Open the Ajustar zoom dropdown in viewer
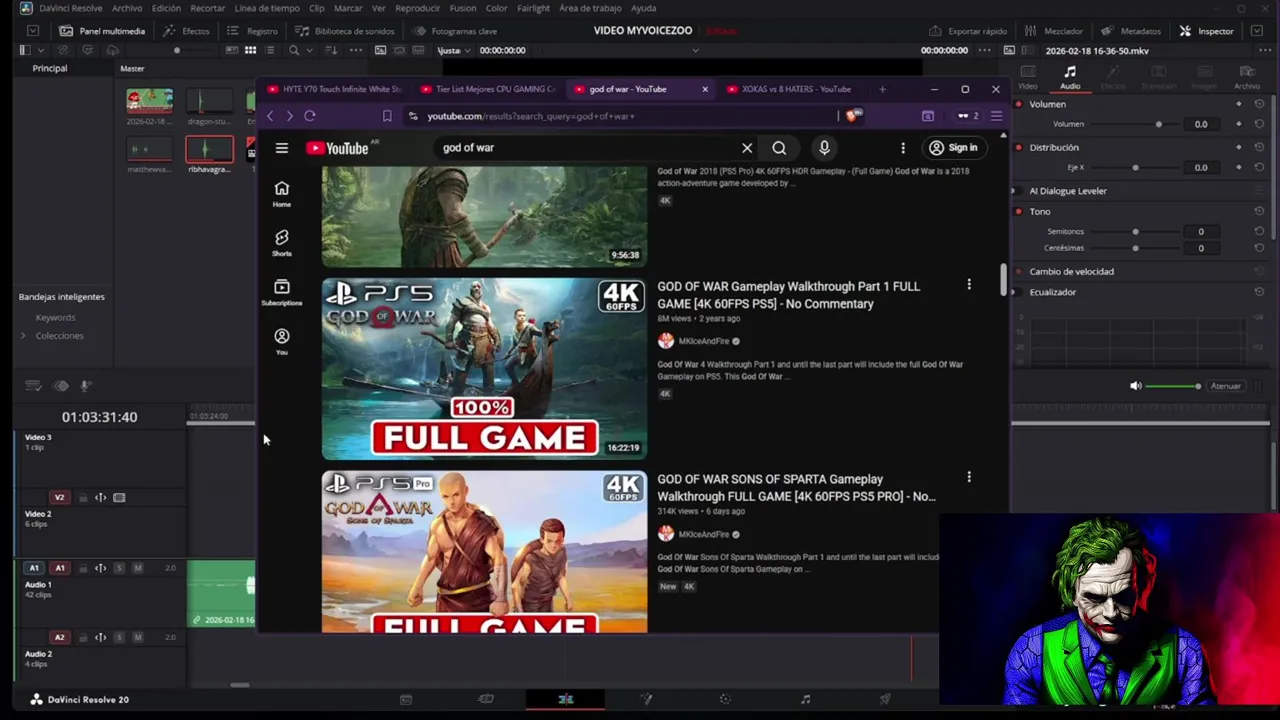The image size is (1280, 720). [453, 50]
